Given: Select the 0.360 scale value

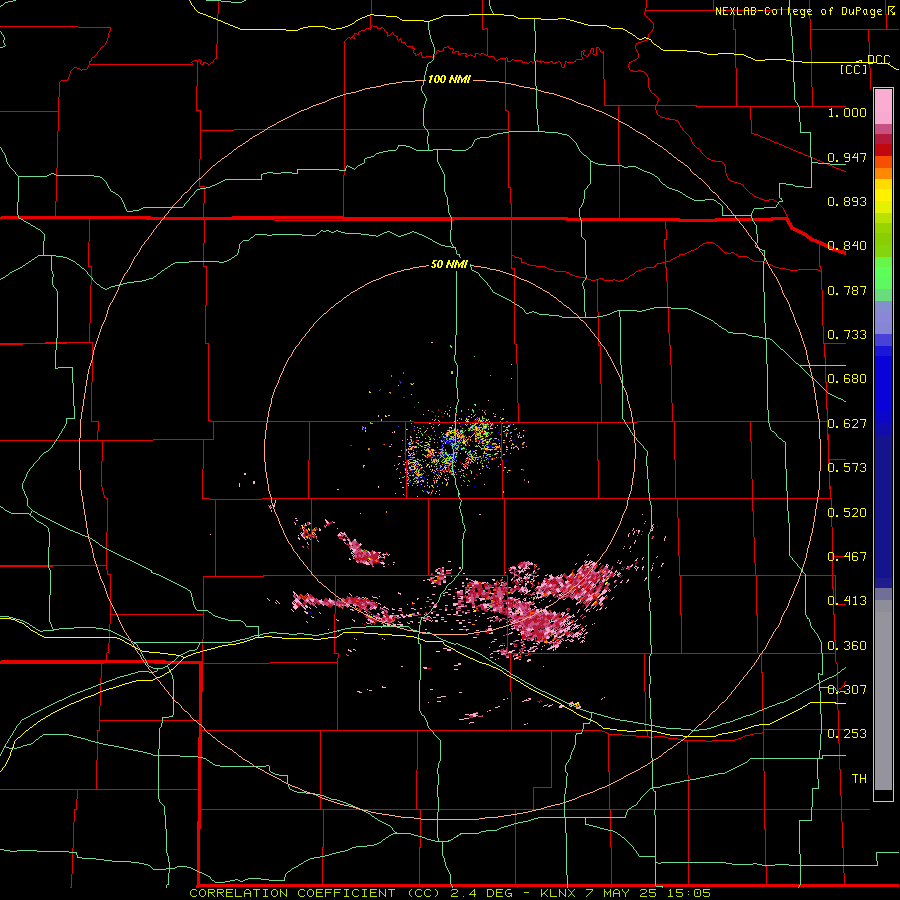Looking at the screenshot, I should (847, 646).
